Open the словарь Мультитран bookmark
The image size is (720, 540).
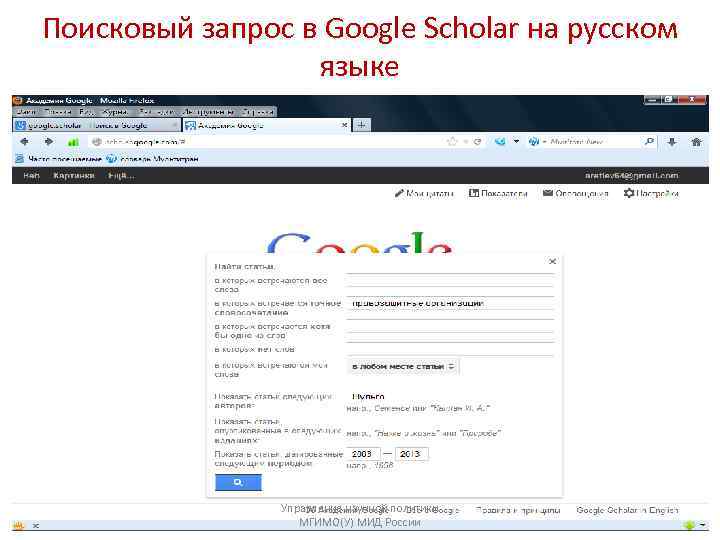coord(152,159)
